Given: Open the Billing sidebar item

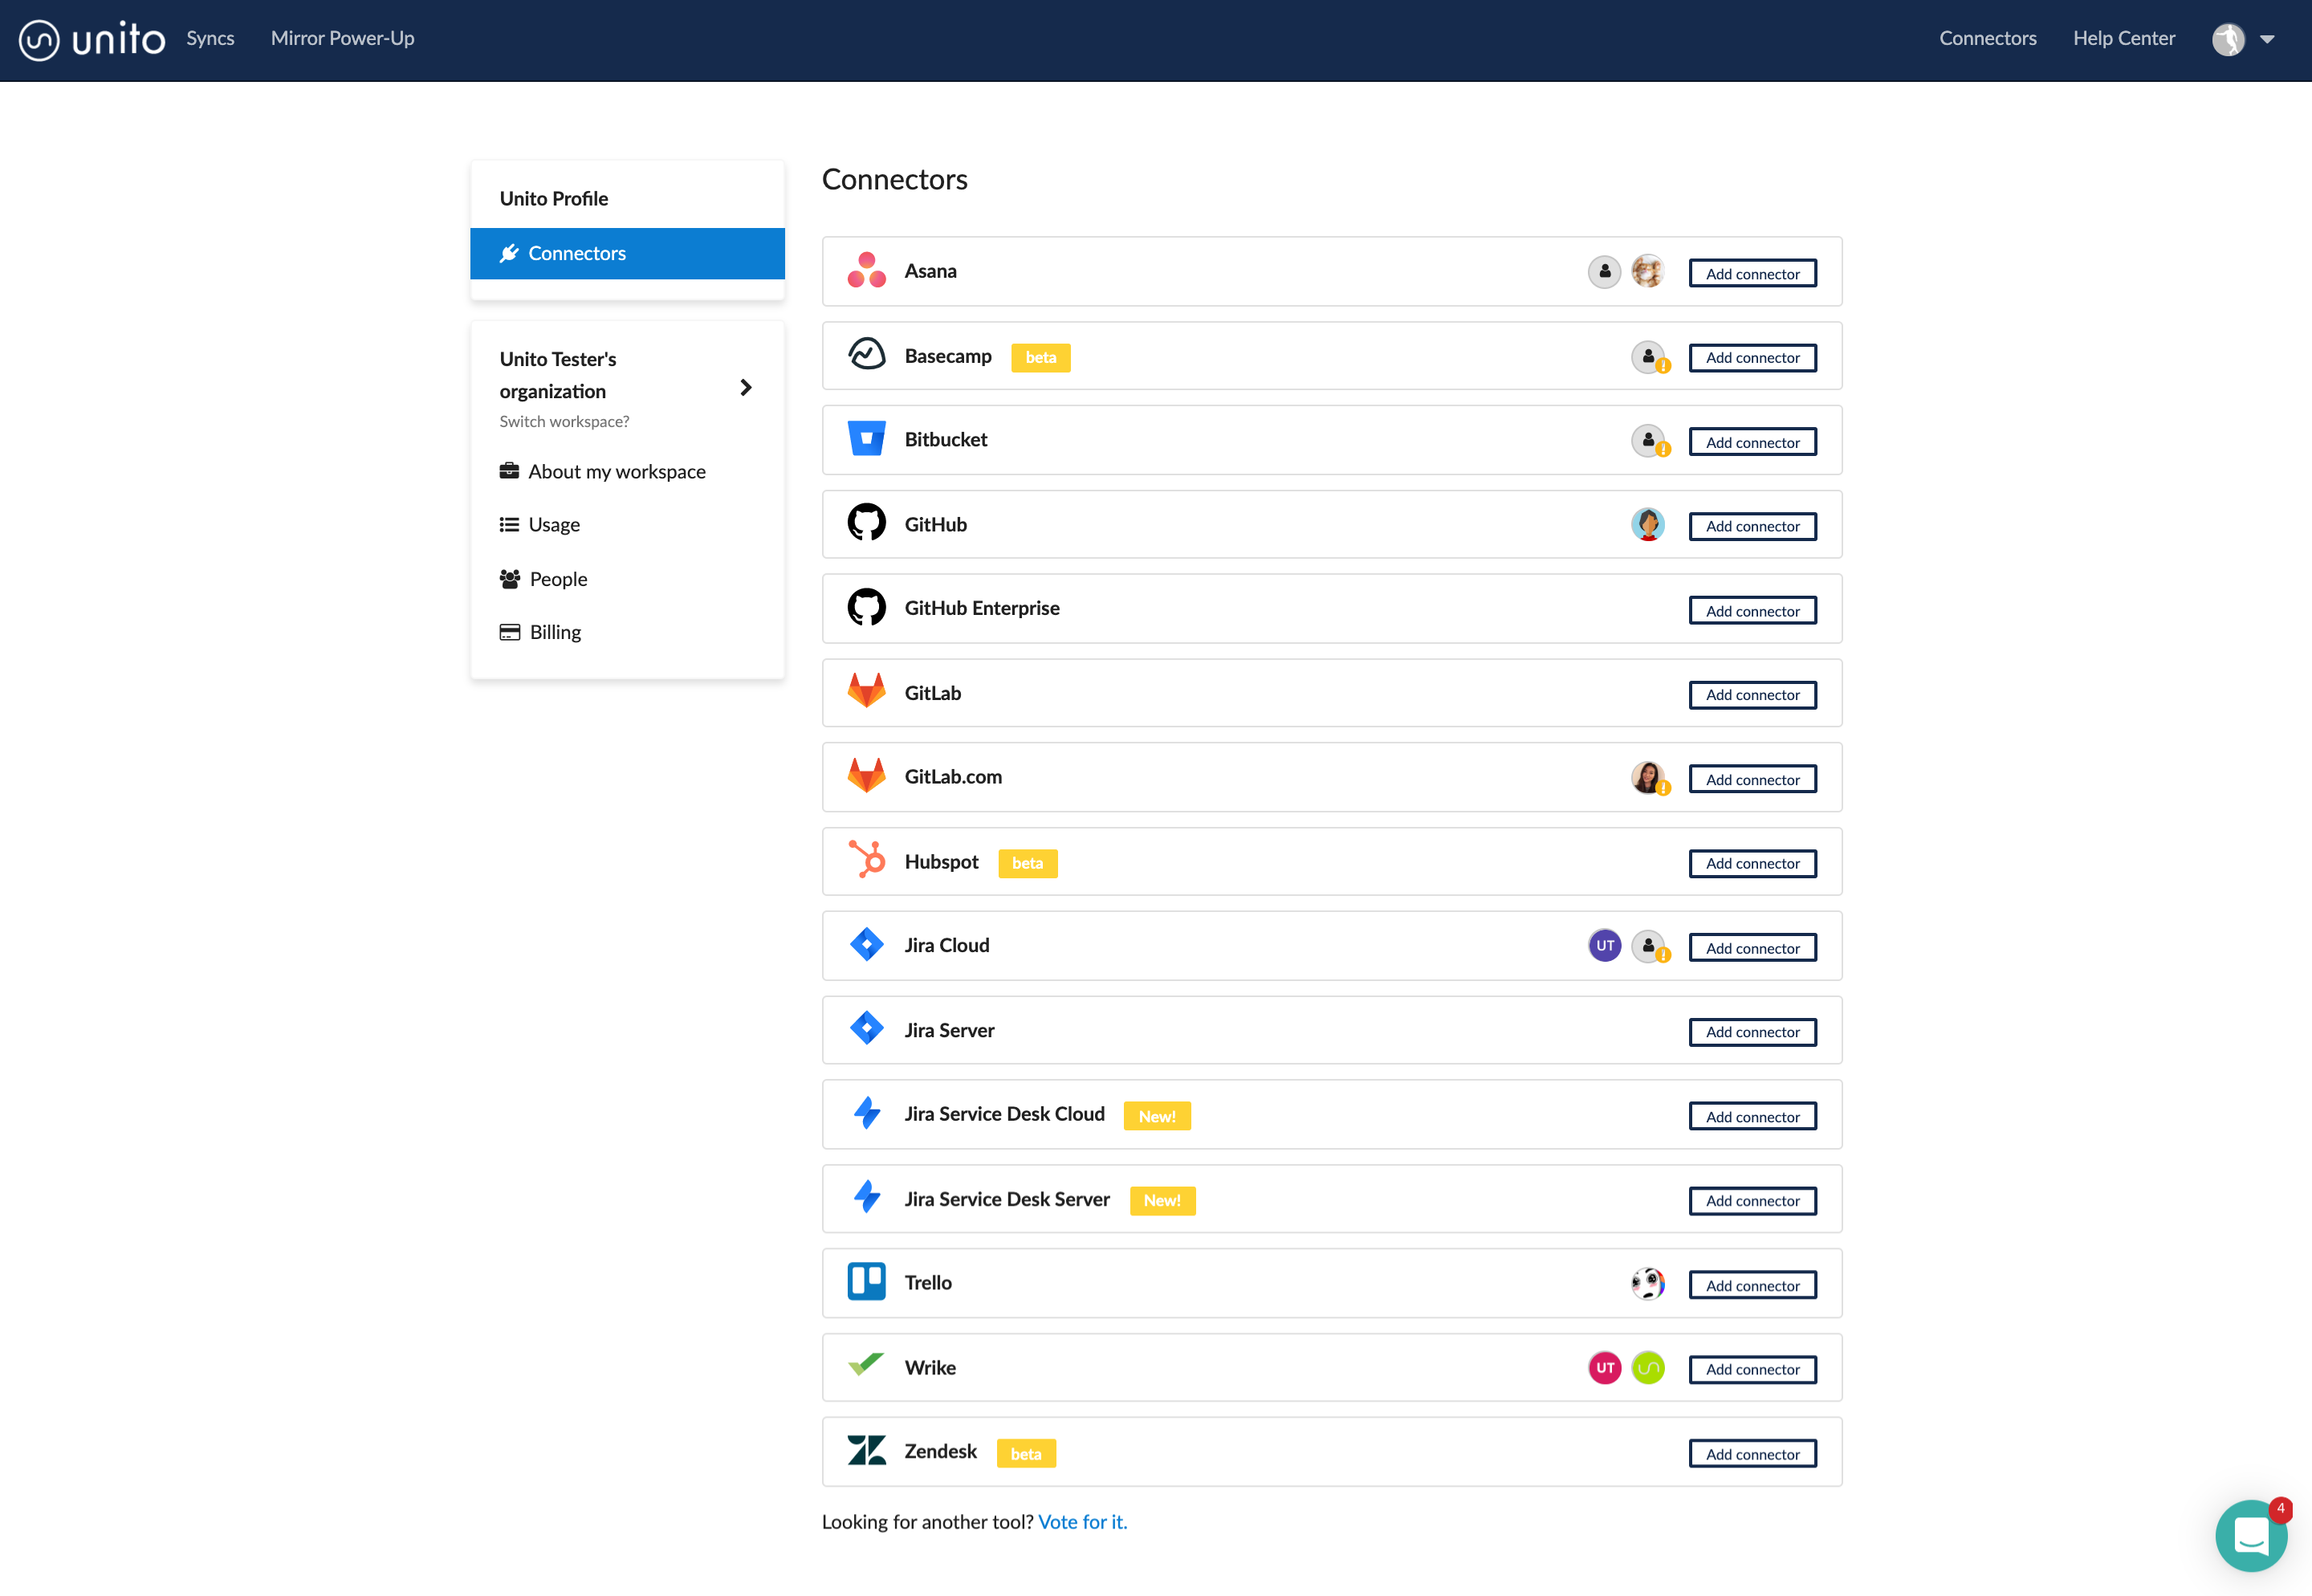Looking at the screenshot, I should (554, 632).
